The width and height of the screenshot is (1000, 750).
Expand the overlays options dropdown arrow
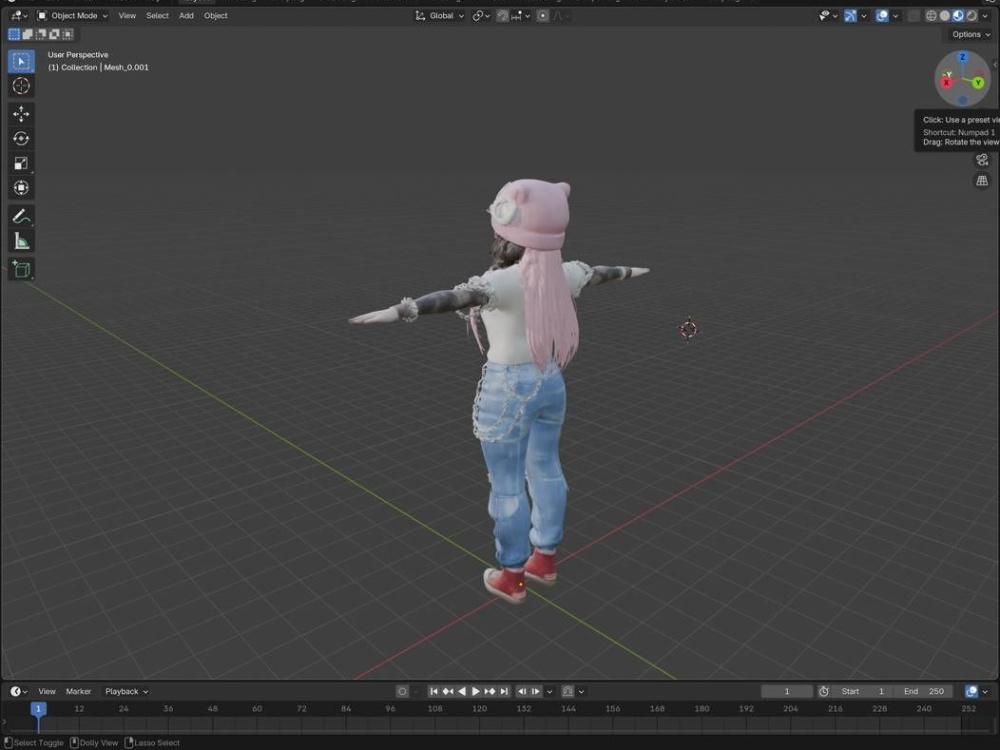(x=895, y=16)
